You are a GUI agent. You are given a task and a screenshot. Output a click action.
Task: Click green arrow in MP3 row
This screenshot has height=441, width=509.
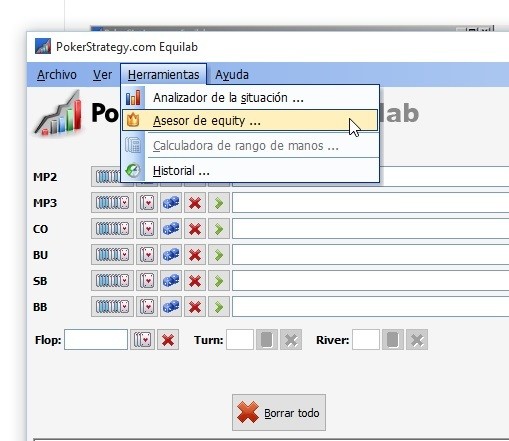[x=219, y=202]
